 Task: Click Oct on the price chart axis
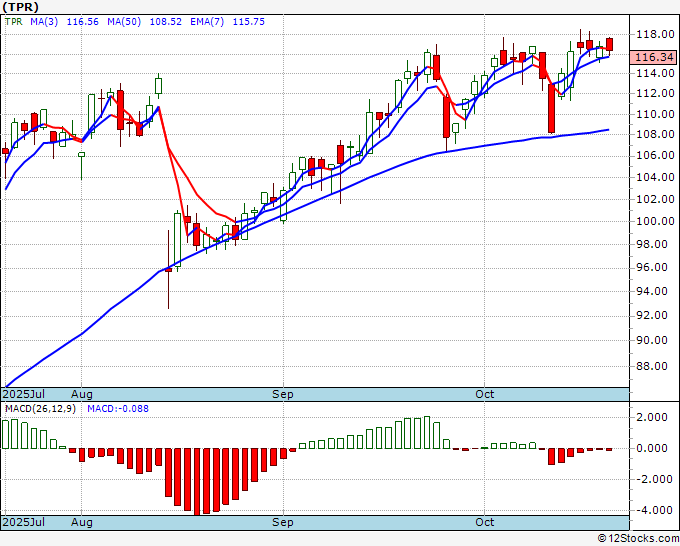pos(484,394)
